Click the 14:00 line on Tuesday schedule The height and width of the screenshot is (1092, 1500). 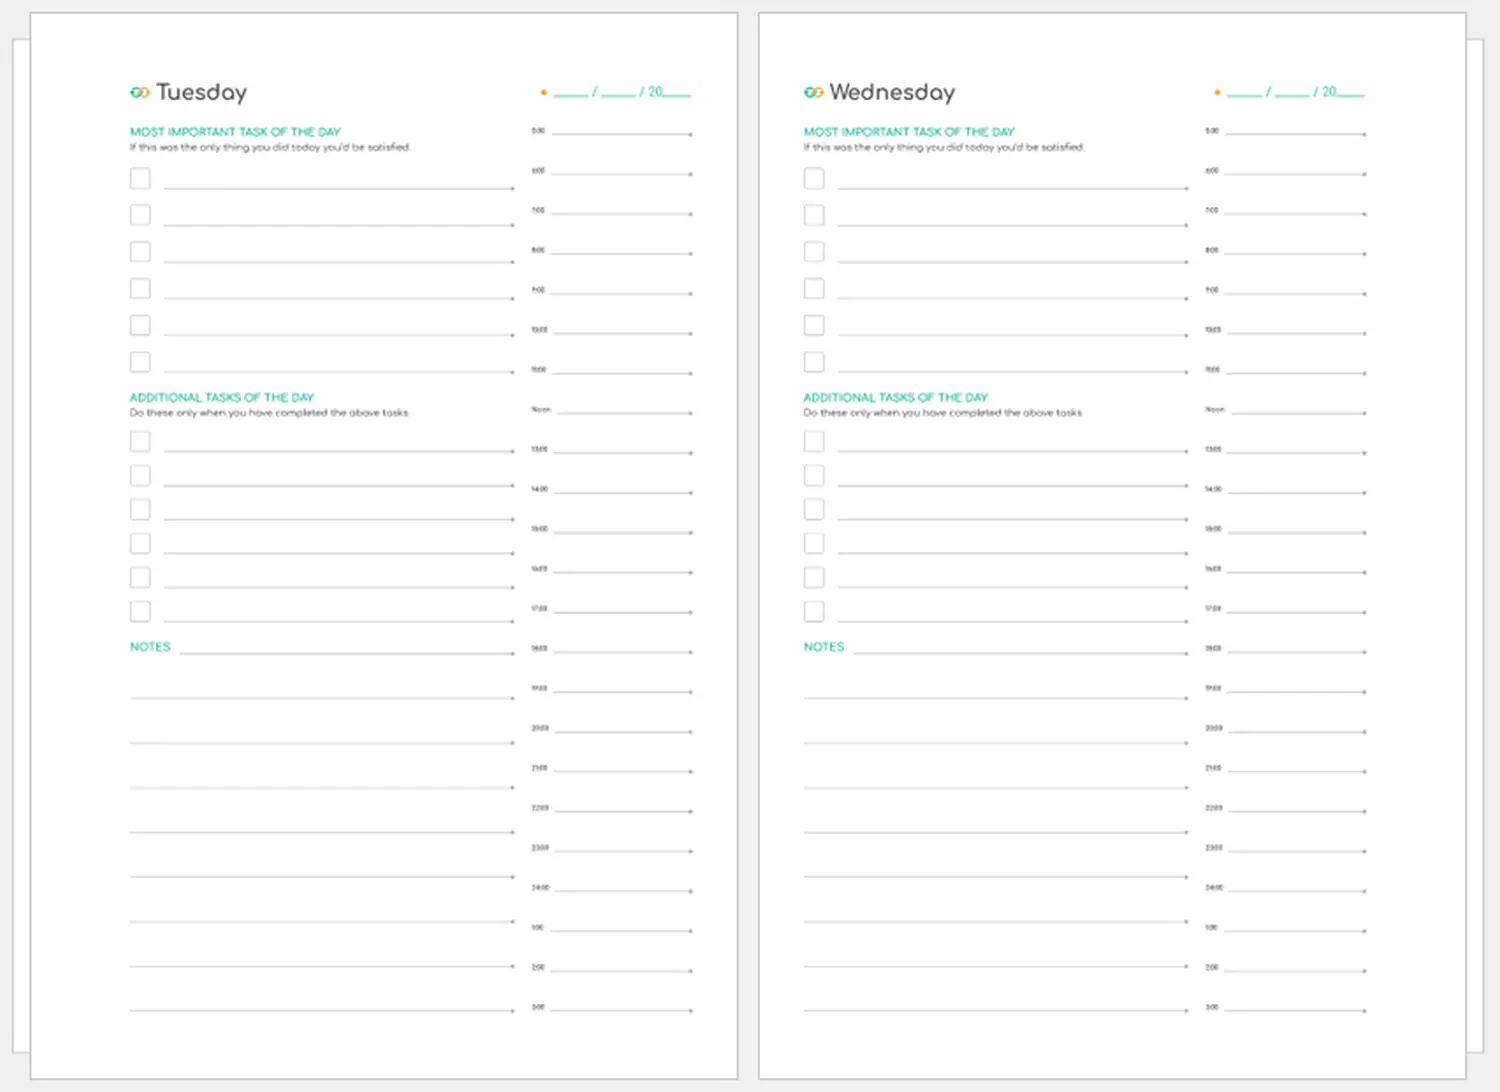(623, 492)
